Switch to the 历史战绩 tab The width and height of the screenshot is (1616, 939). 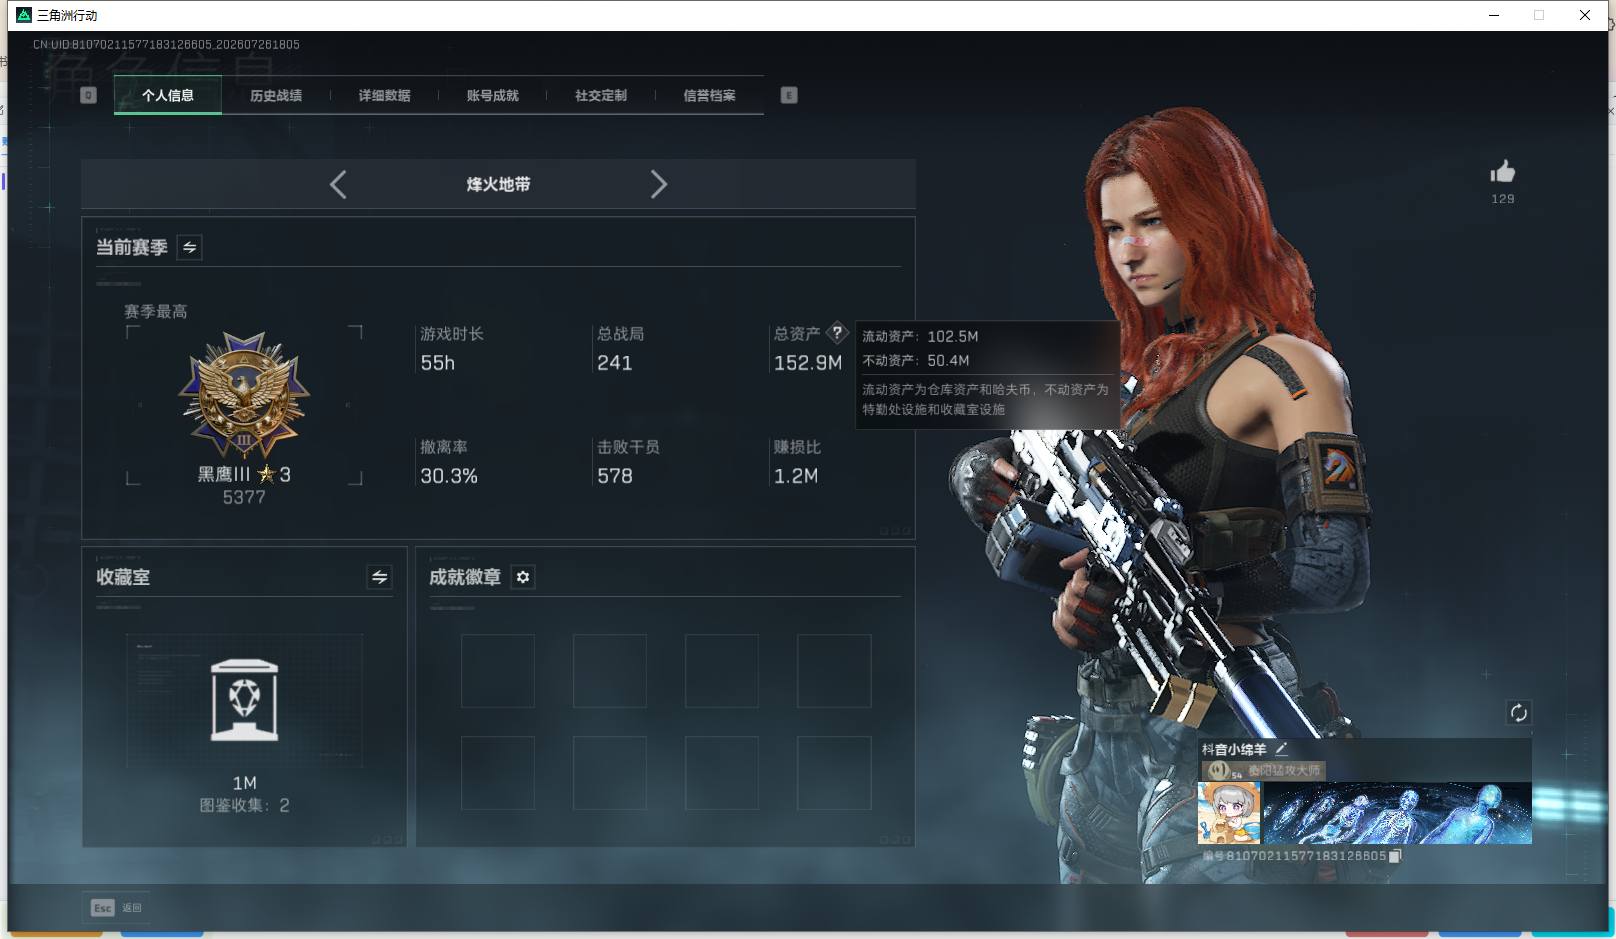point(276,96)
